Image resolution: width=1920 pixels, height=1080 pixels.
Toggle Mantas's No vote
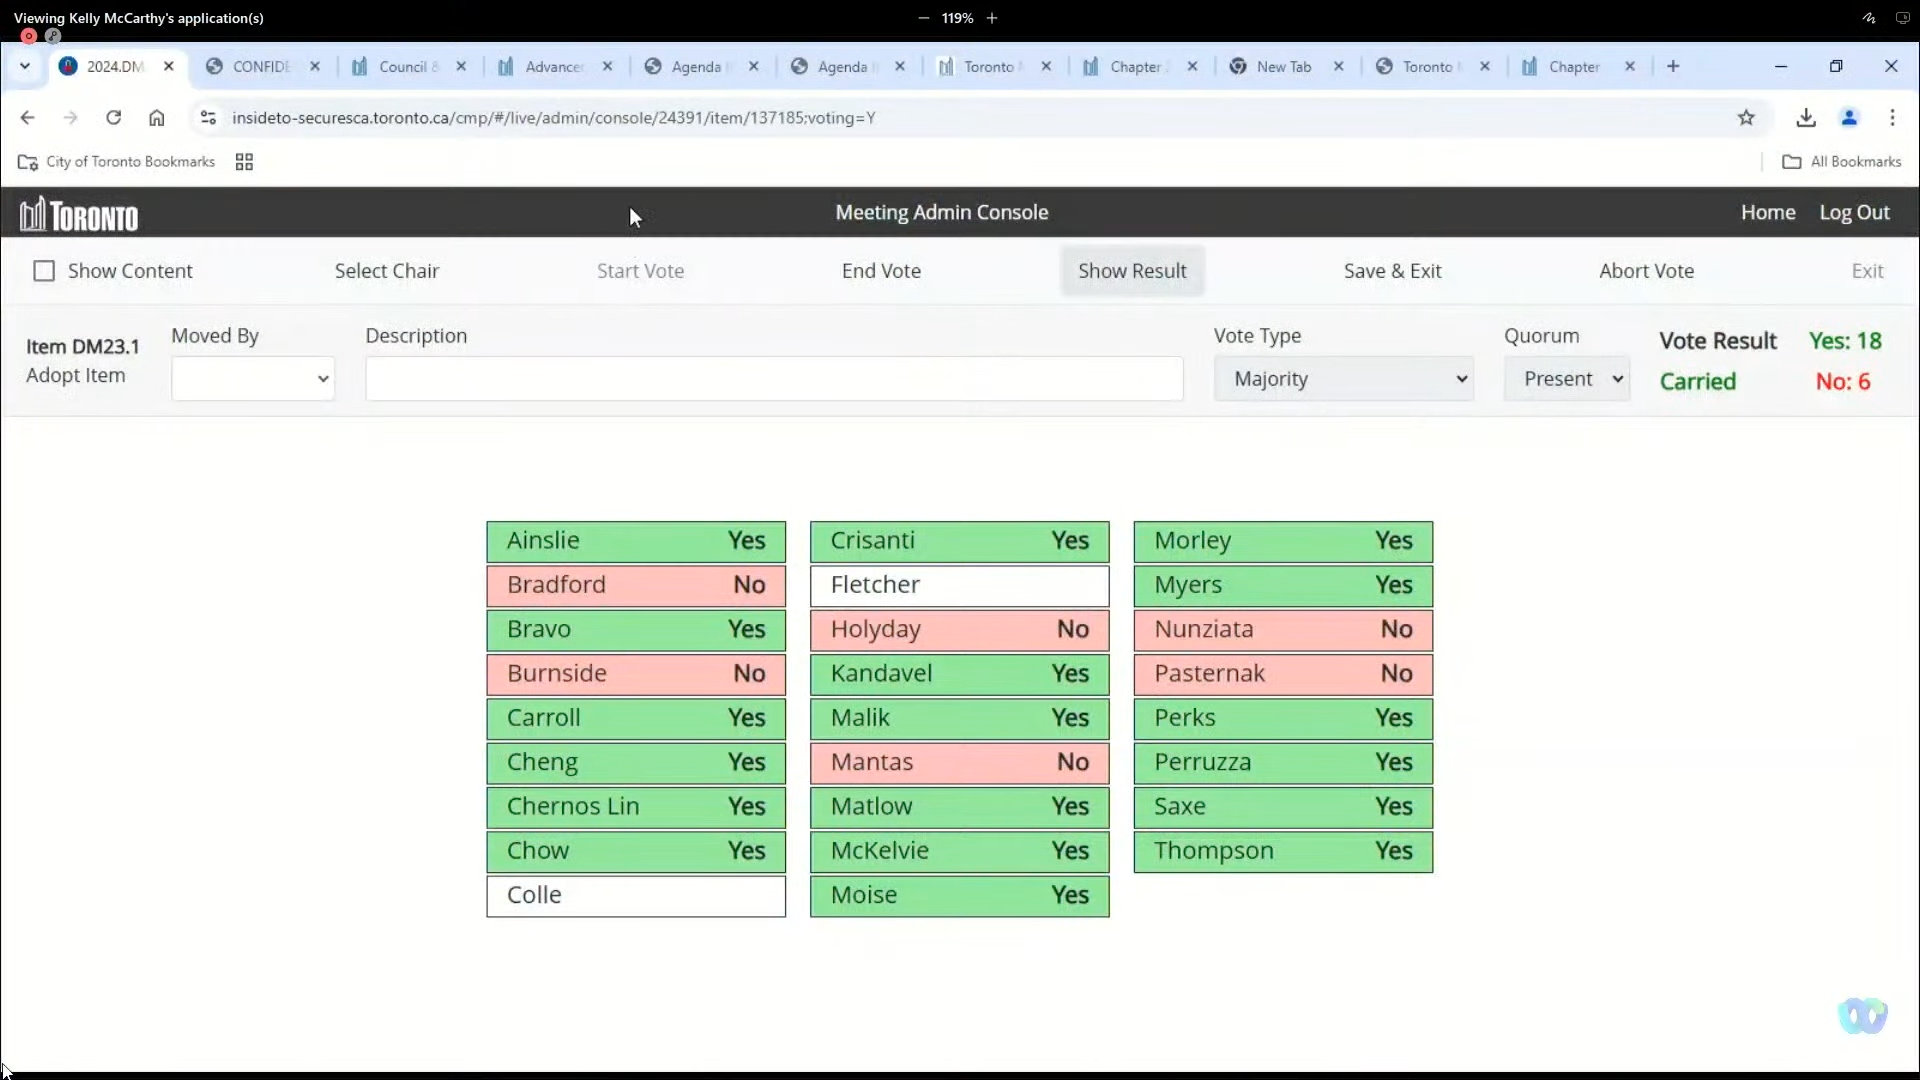[960, 762]
